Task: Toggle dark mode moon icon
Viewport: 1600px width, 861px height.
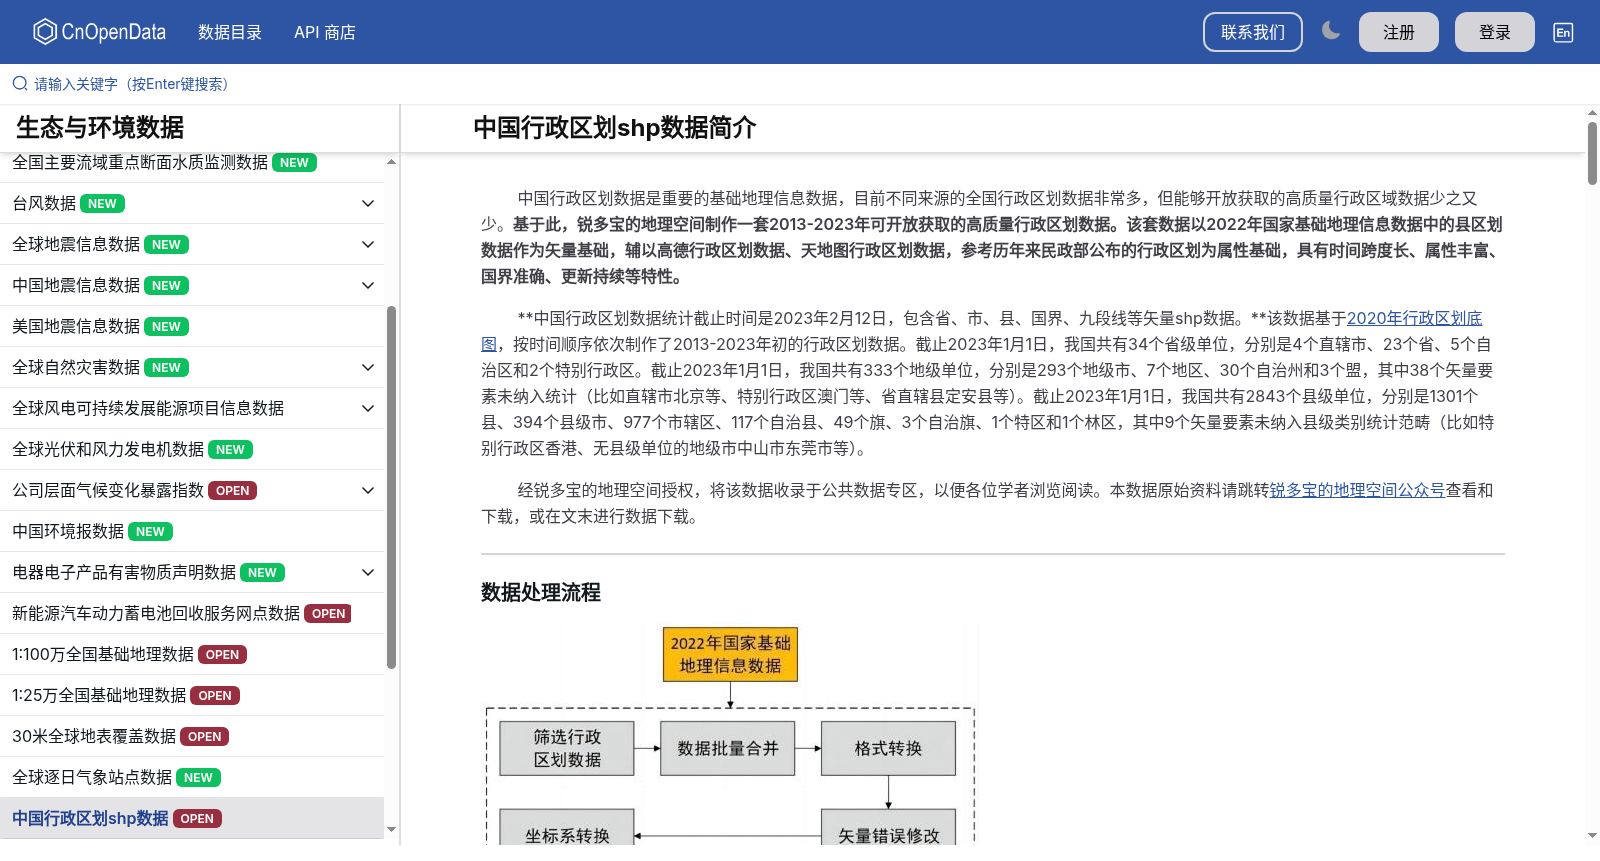Action: point(1330,31)
